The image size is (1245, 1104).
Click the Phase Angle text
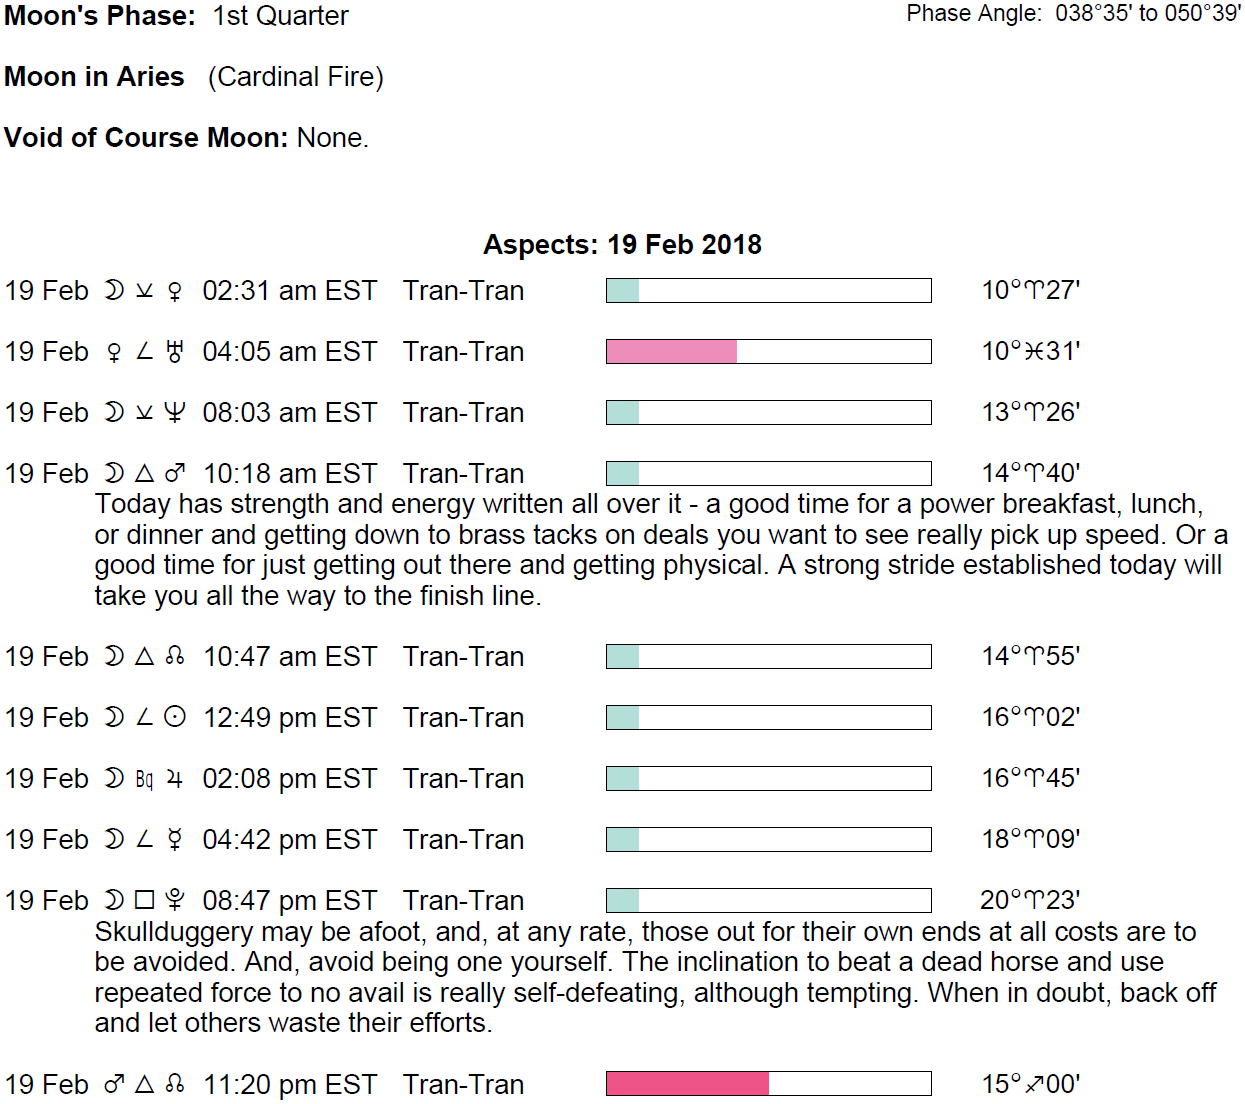point(1073,14)
